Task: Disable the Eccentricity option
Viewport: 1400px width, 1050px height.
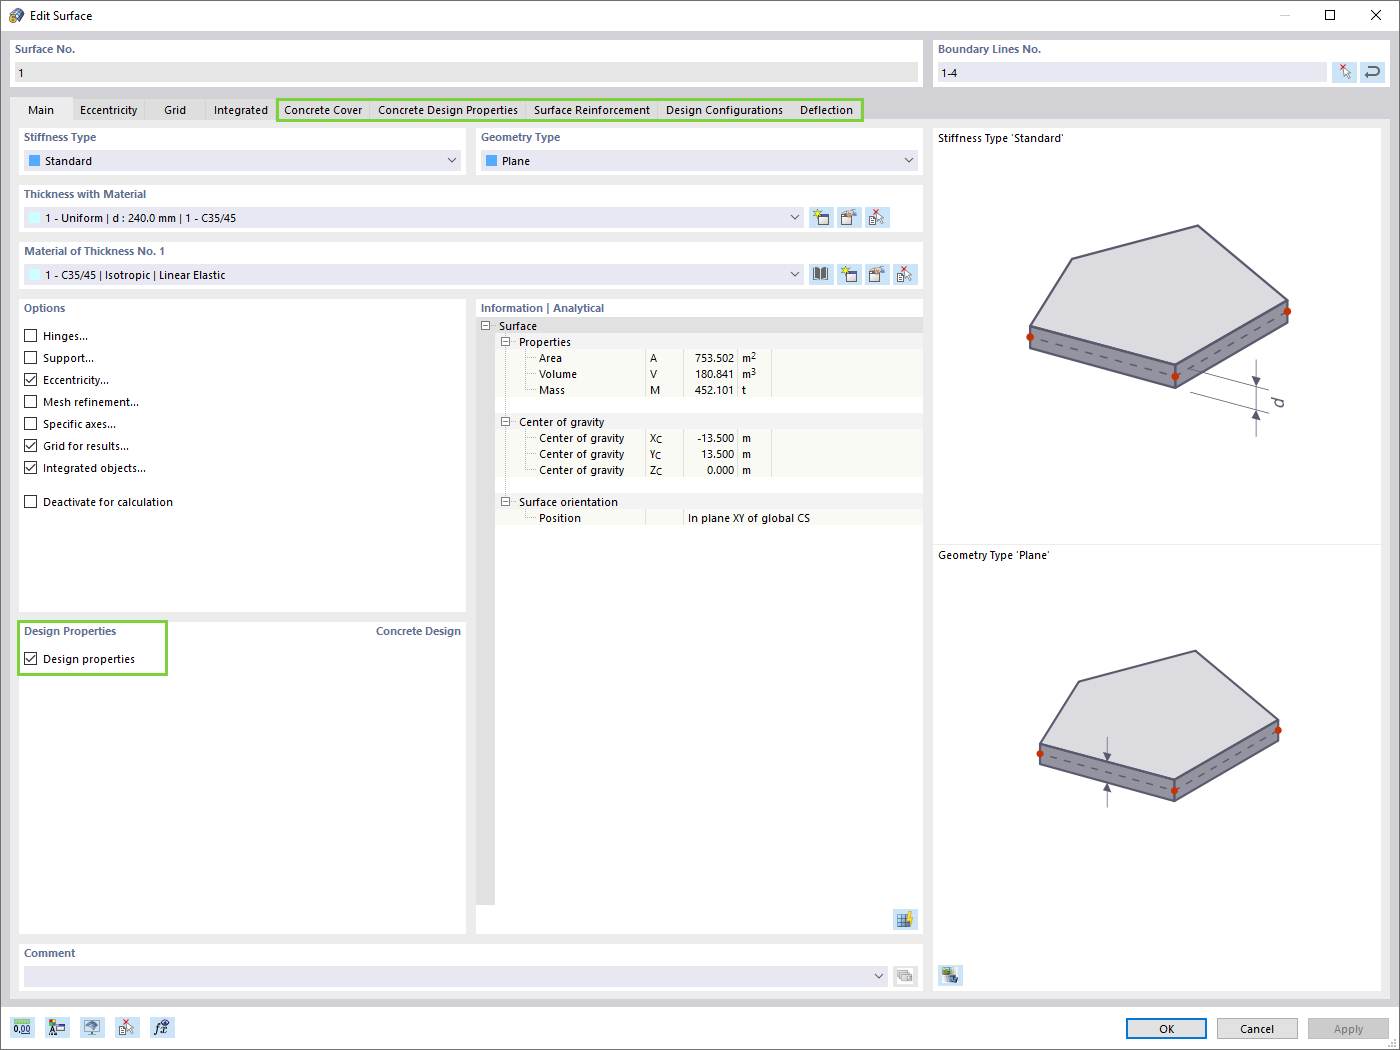Action: pyautogui.click(x=30, y=379)
